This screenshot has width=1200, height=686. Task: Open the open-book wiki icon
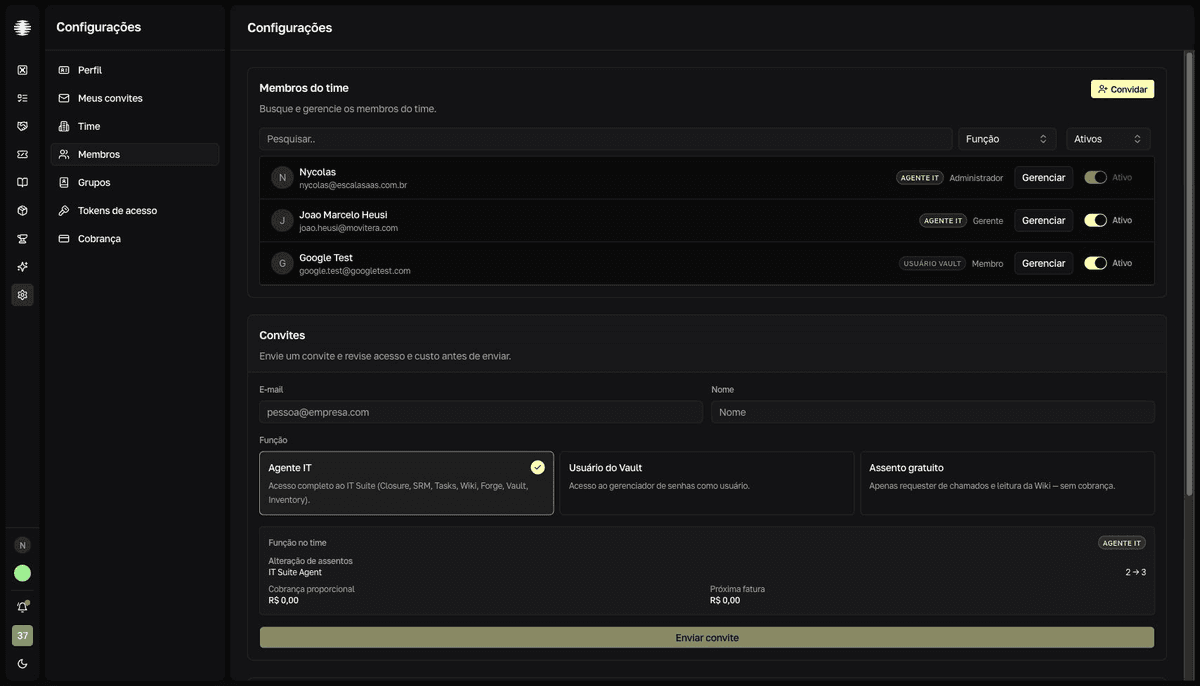click(x=22, y=182)
